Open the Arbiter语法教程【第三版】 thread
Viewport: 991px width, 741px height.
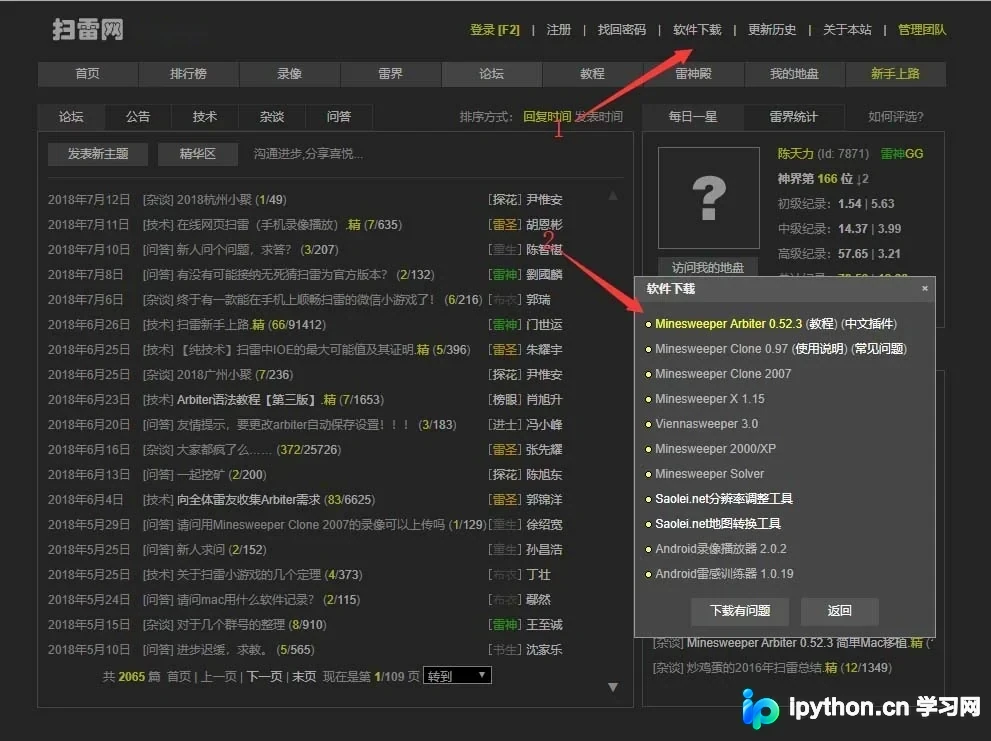click(246, 400)
